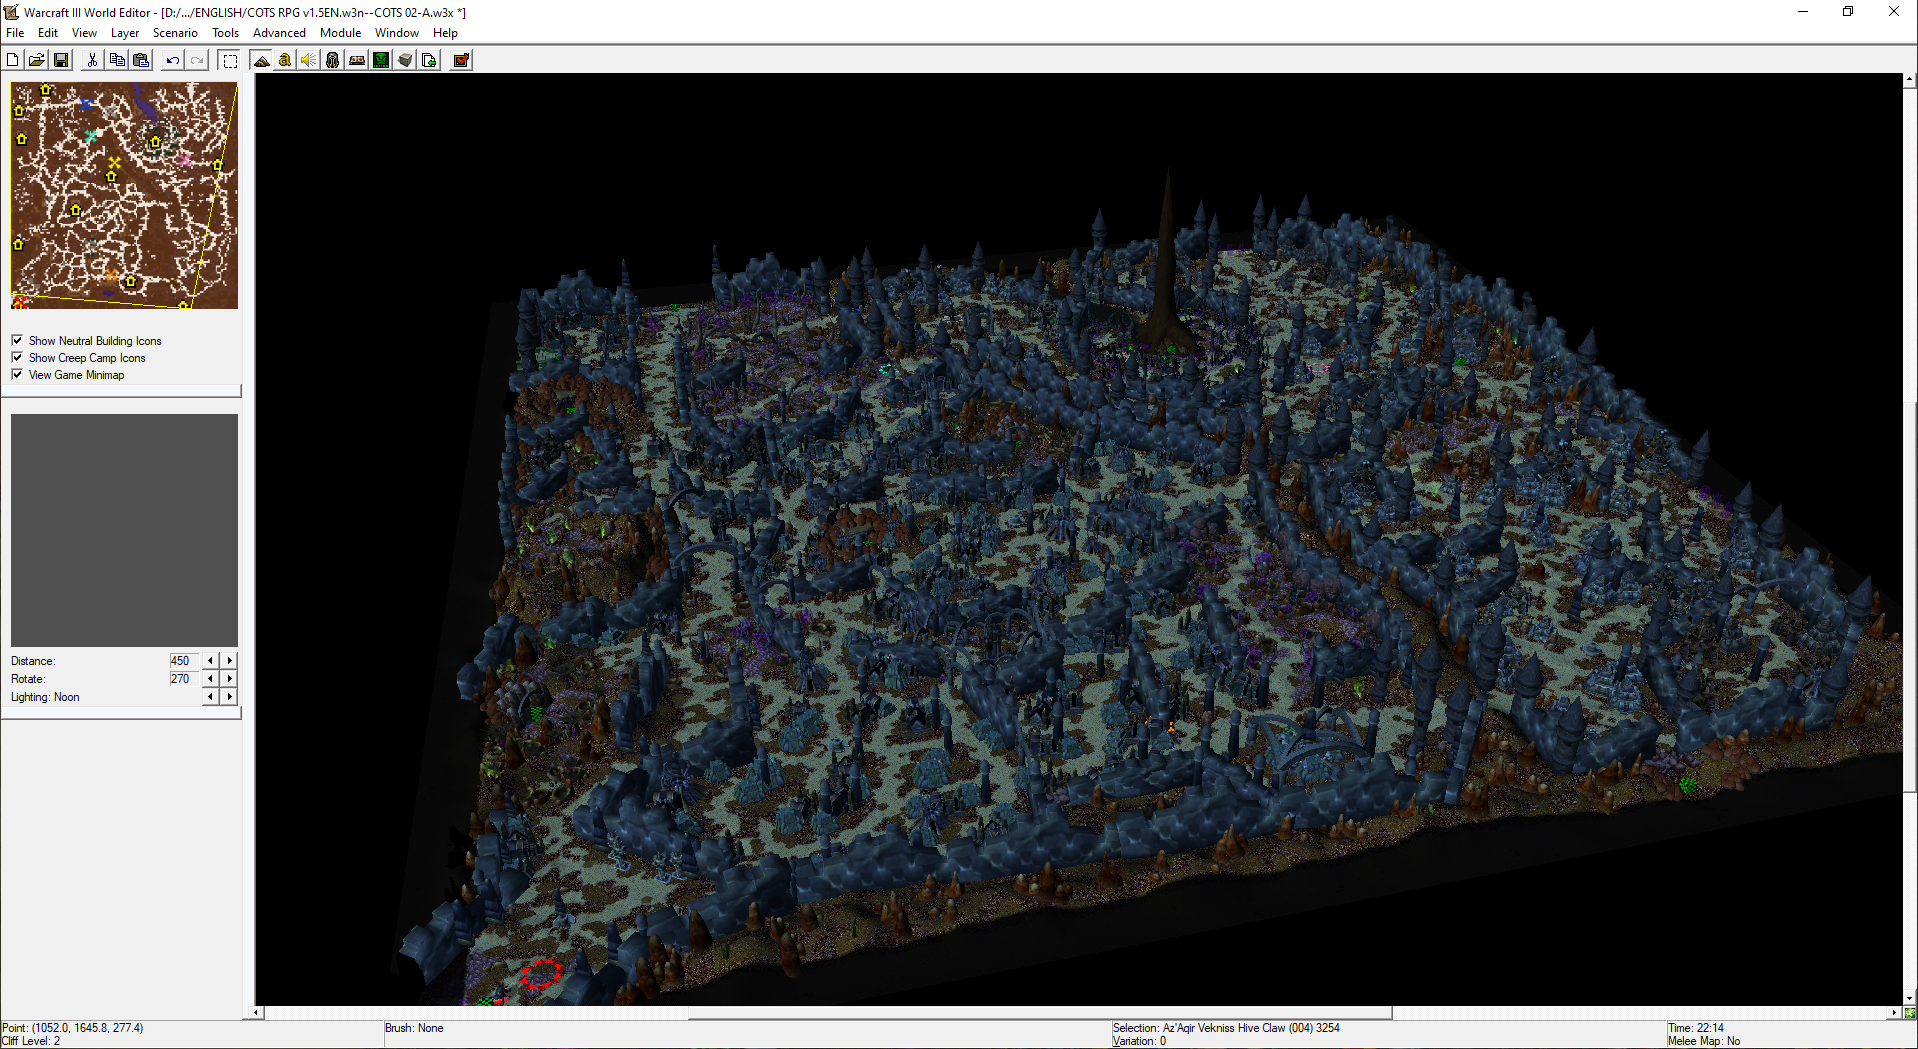Open the File menu
This screenshot has height=1049, width=1918.
[15, 33]
